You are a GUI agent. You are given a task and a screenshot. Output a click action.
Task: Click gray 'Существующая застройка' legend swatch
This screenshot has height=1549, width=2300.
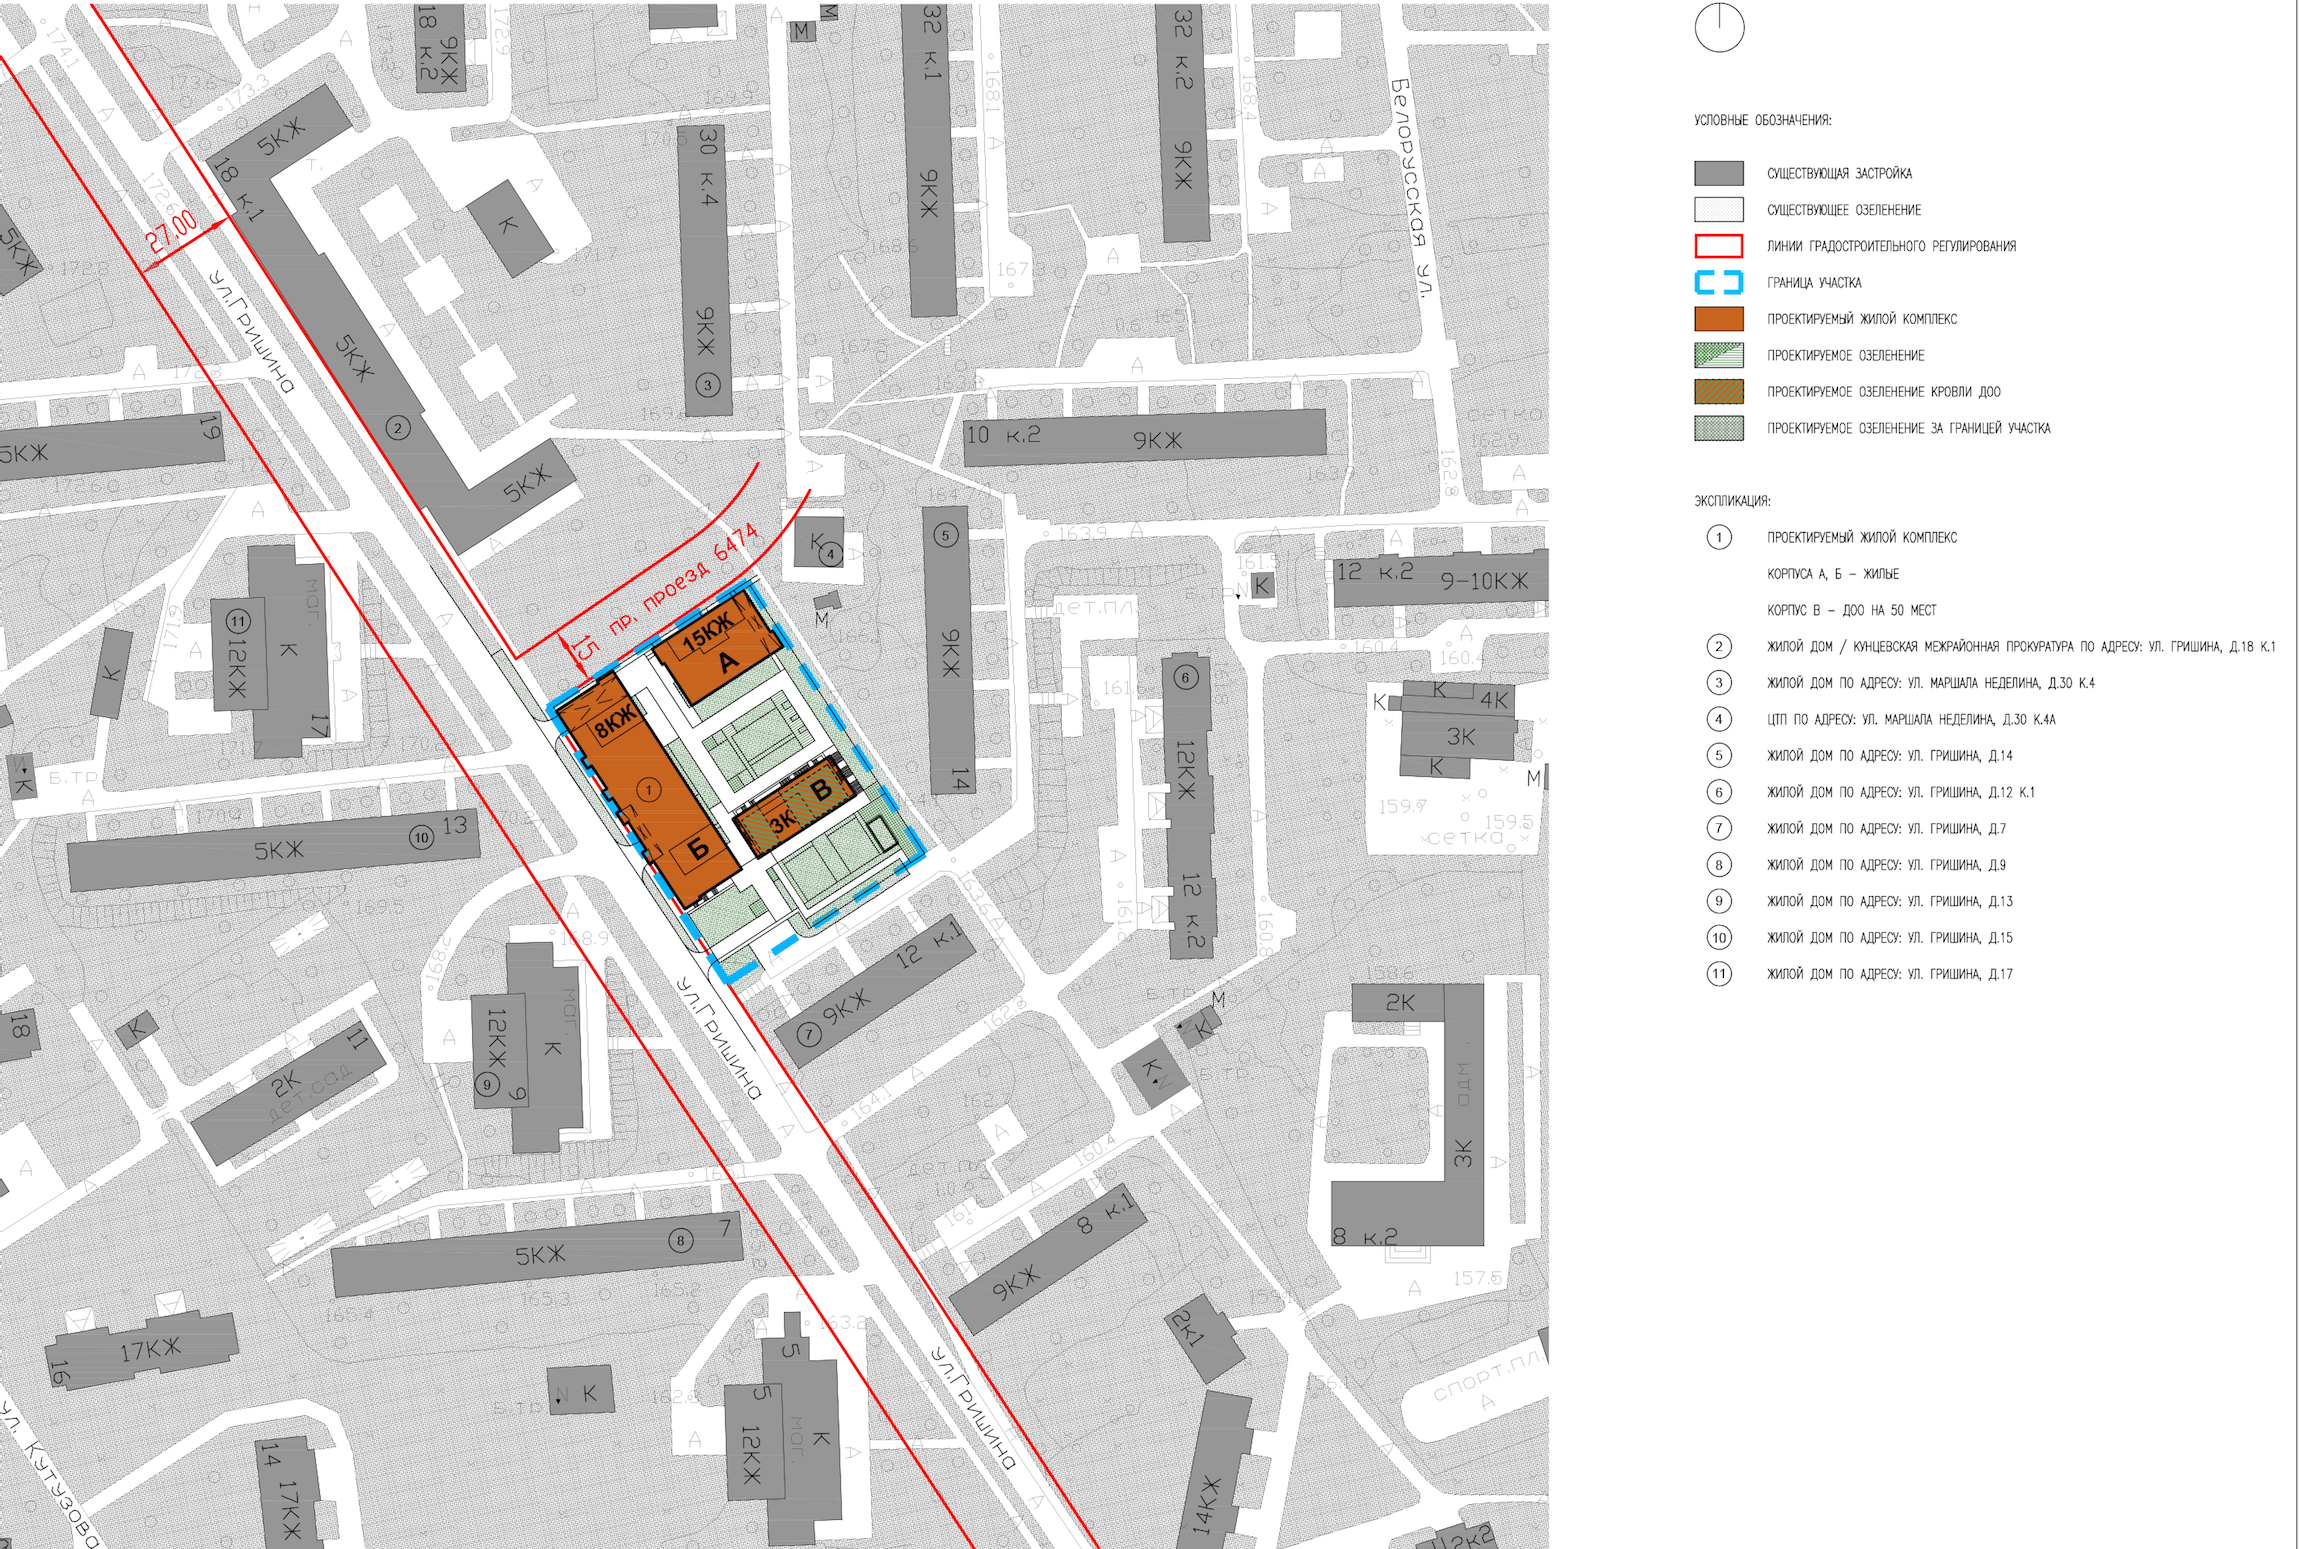pyautogui.click(x=1718, y=173)
